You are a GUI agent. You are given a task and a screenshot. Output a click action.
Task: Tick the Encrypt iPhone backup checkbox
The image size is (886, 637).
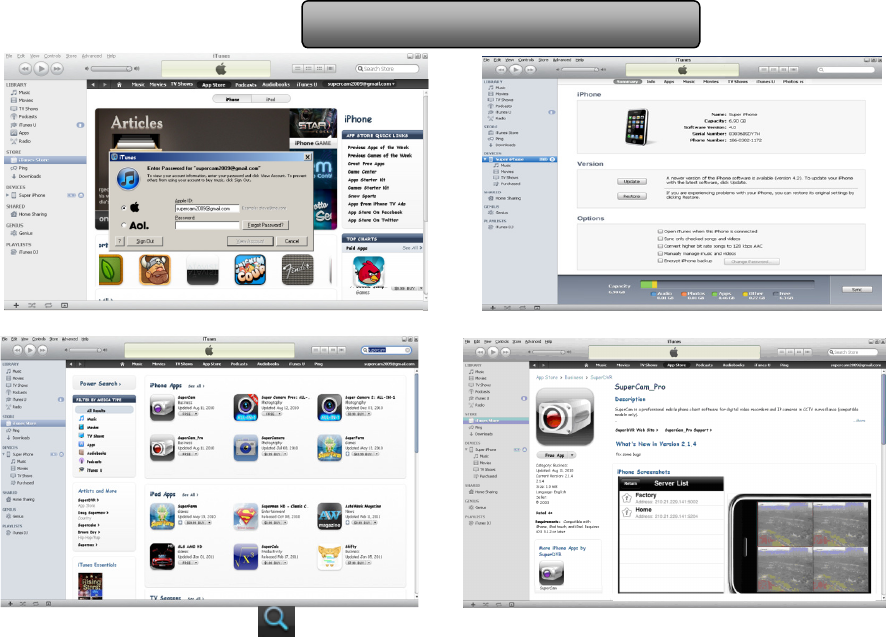[x=660, y=261]
